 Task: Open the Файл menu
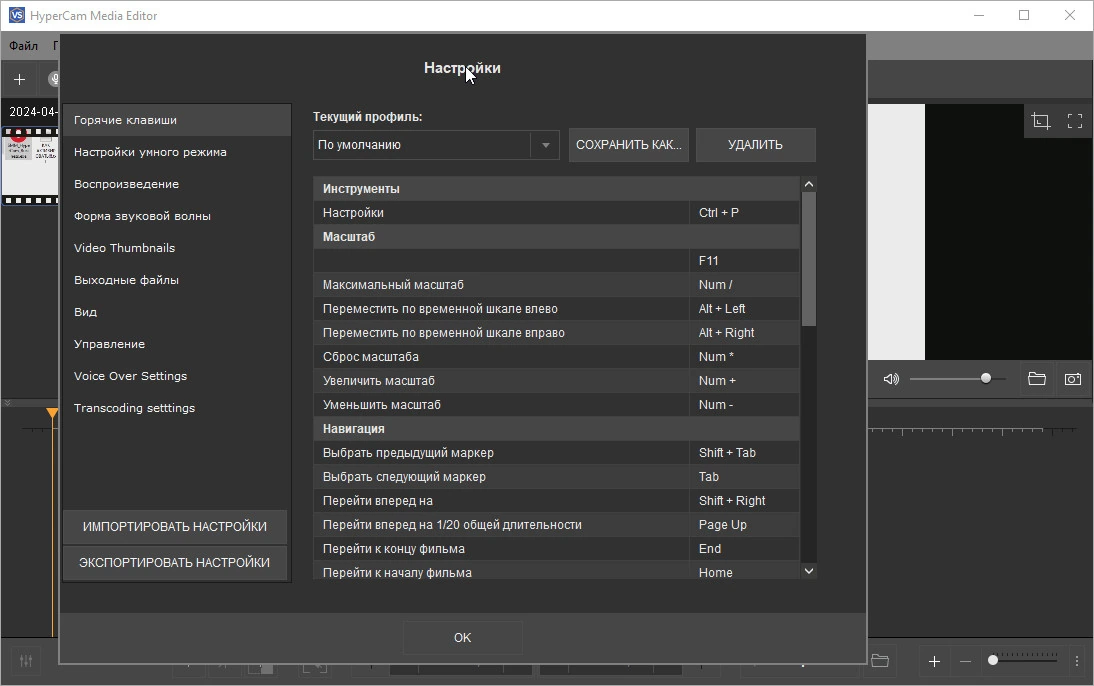coord(23,45)
